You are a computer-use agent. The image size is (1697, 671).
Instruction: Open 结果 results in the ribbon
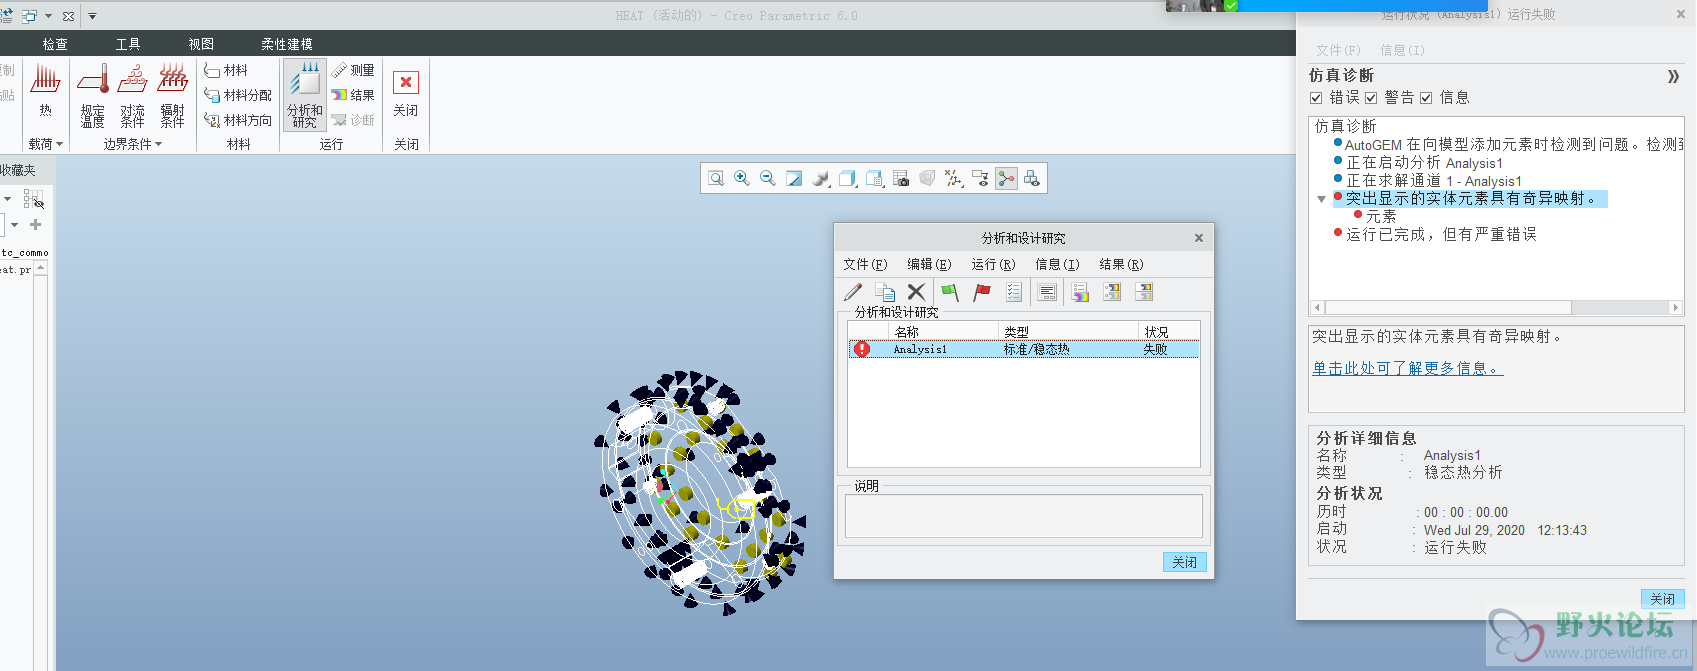(x=353, y=95)
